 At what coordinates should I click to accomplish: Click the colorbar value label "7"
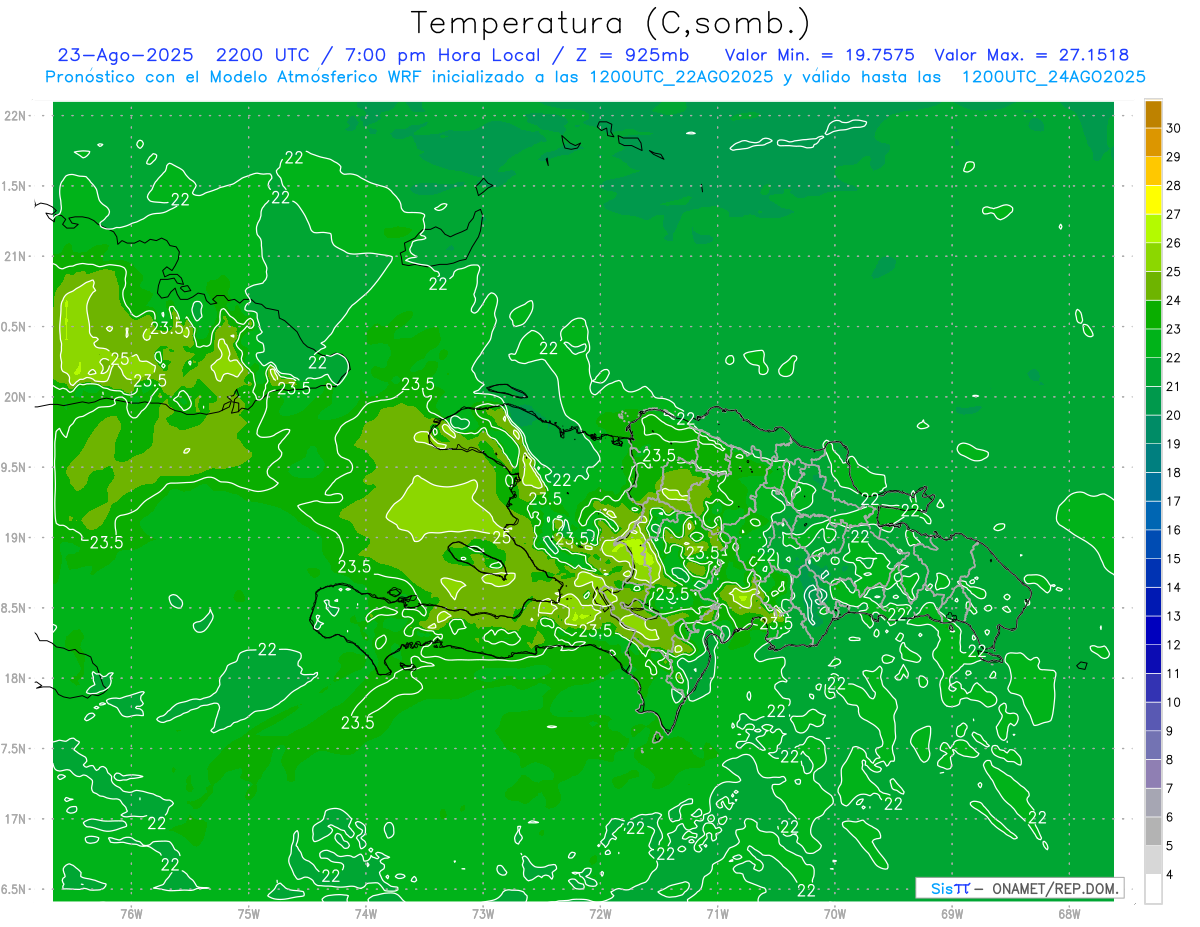pos(1171,789)
